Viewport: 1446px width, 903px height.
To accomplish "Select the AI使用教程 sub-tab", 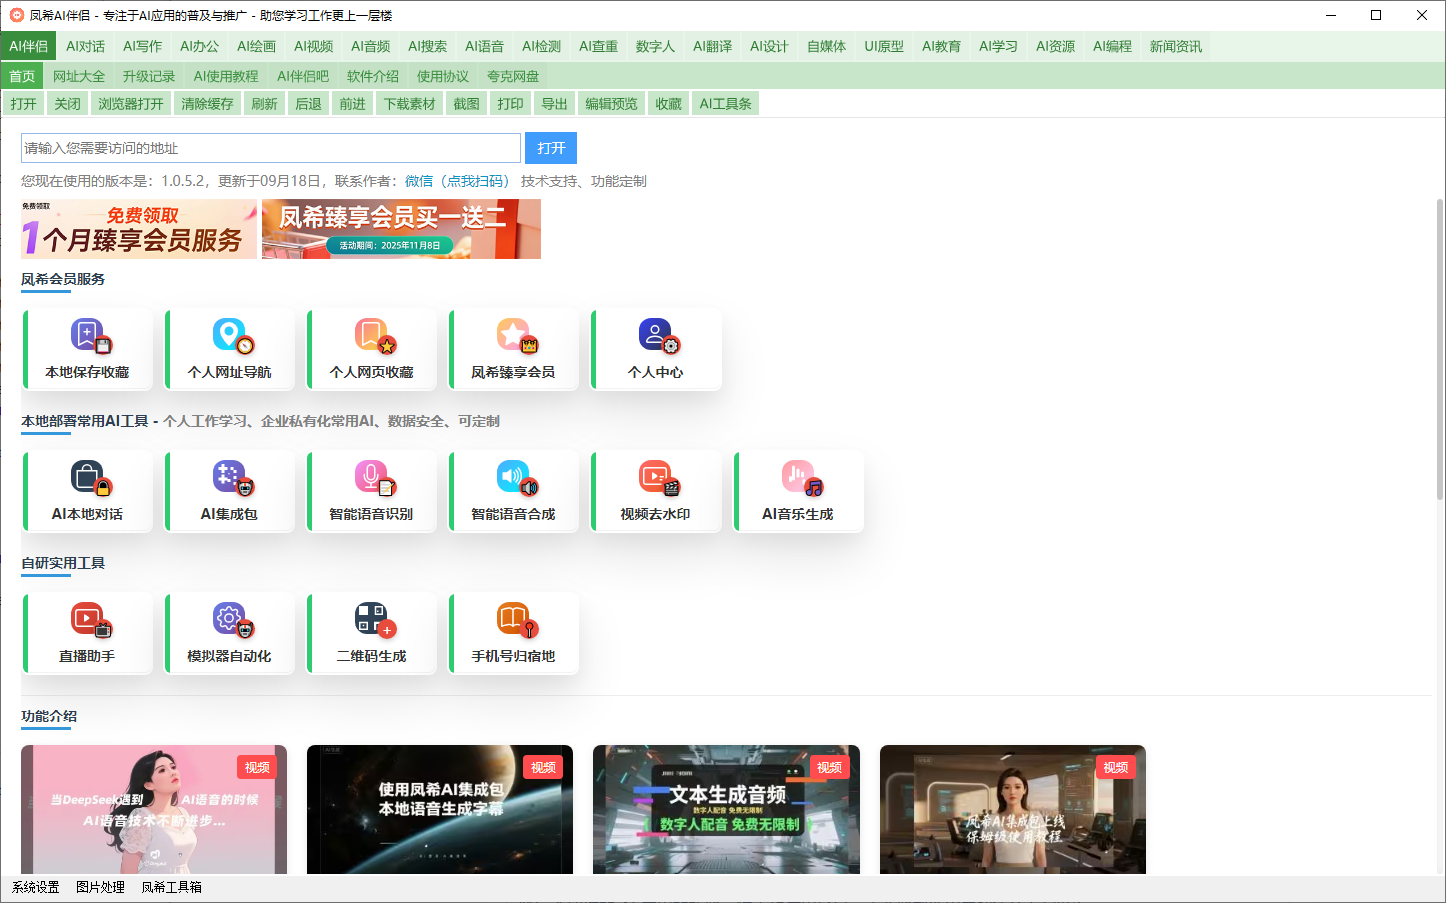I will coord(226,76).
